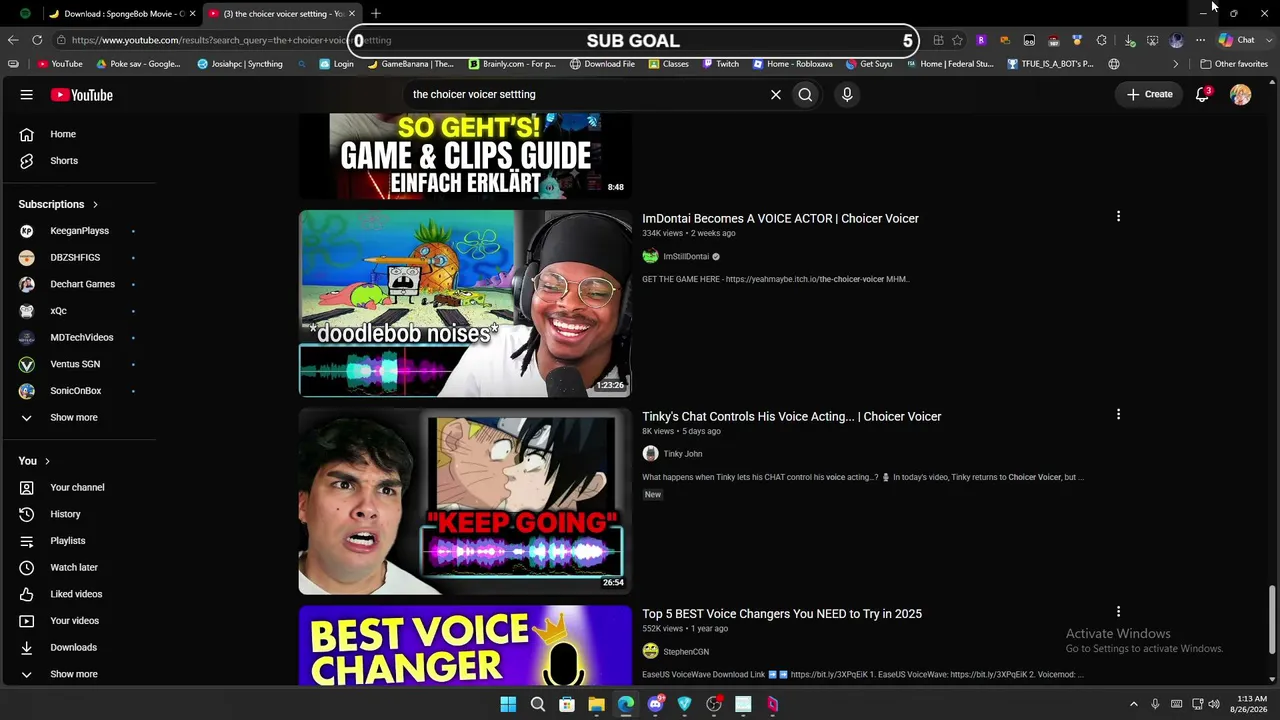Image resolution: width=1280 pixels, height=720 pixels.
Task: Open the Other favorites folder
Action: coord(1234,64)
